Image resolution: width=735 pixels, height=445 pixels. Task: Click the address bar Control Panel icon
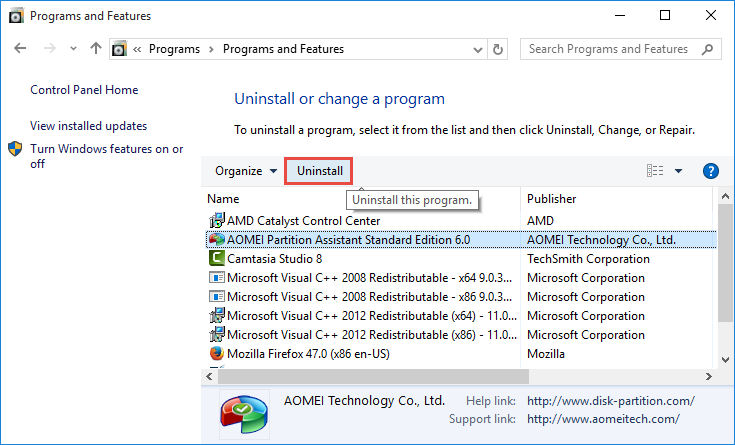[x=120, y=49]
